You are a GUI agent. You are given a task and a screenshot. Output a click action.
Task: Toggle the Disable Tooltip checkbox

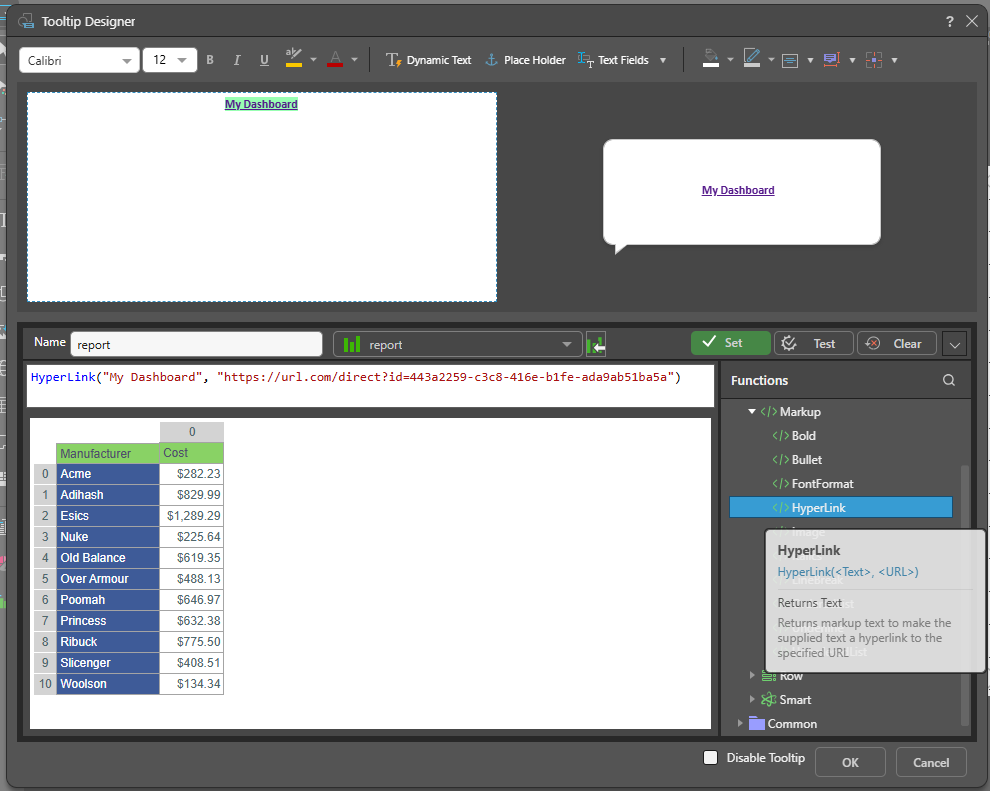point(710,758)
